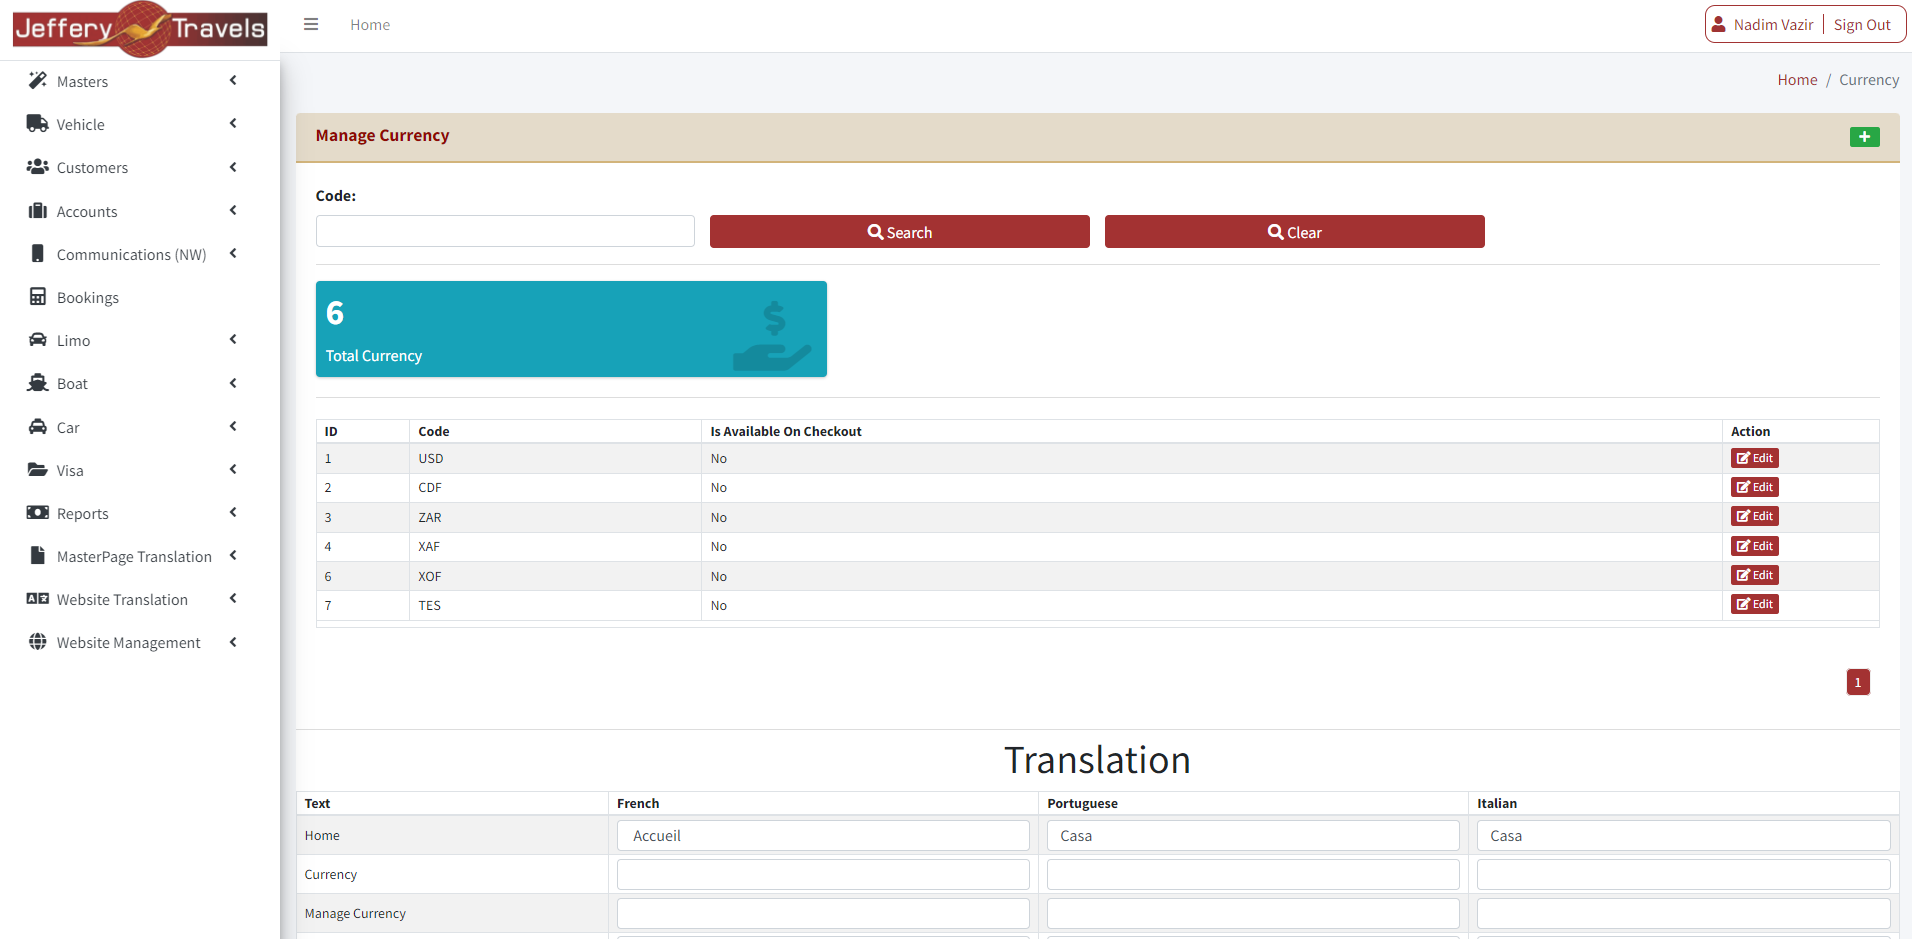Click the Customers group icon in sidebar

pos(38,167)
